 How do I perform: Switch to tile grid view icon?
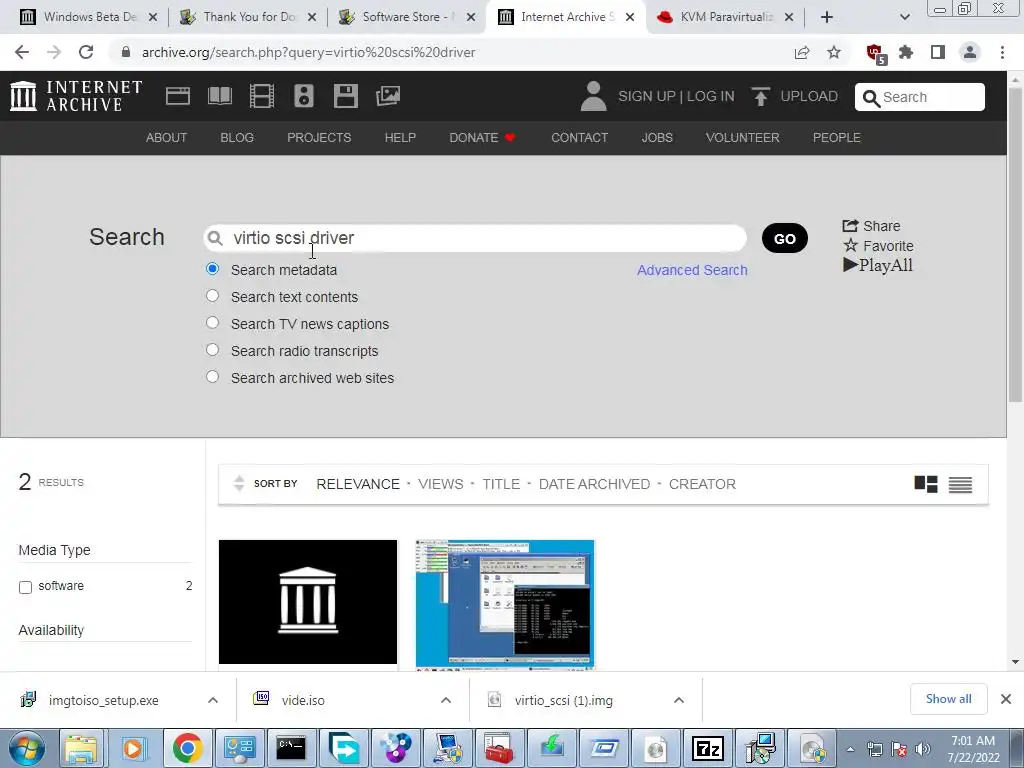pos(925,484)
